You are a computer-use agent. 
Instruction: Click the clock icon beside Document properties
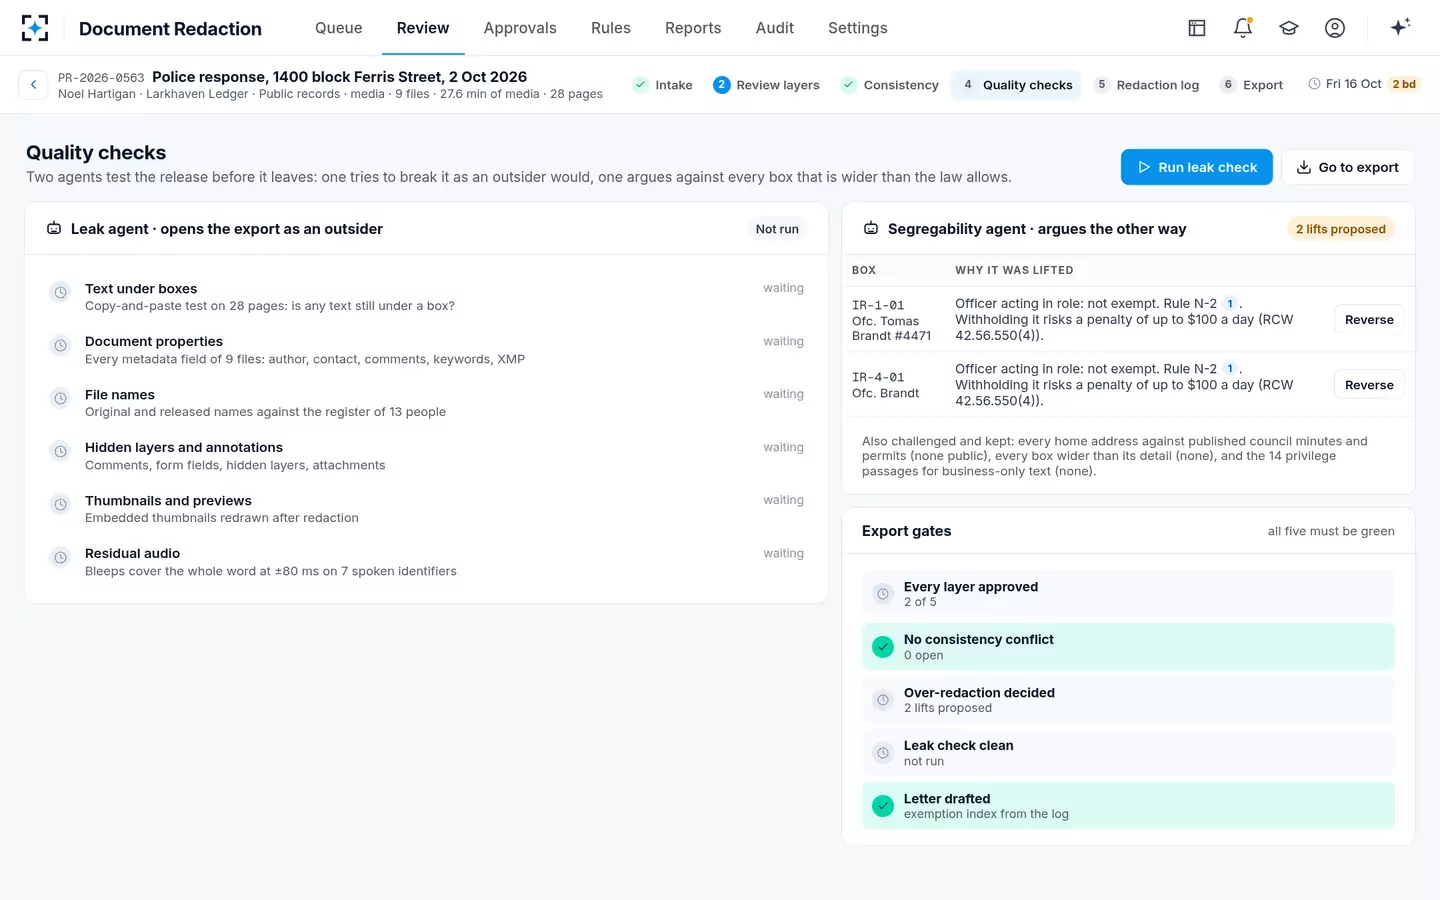pyautogui.click(x=61, y=346)
